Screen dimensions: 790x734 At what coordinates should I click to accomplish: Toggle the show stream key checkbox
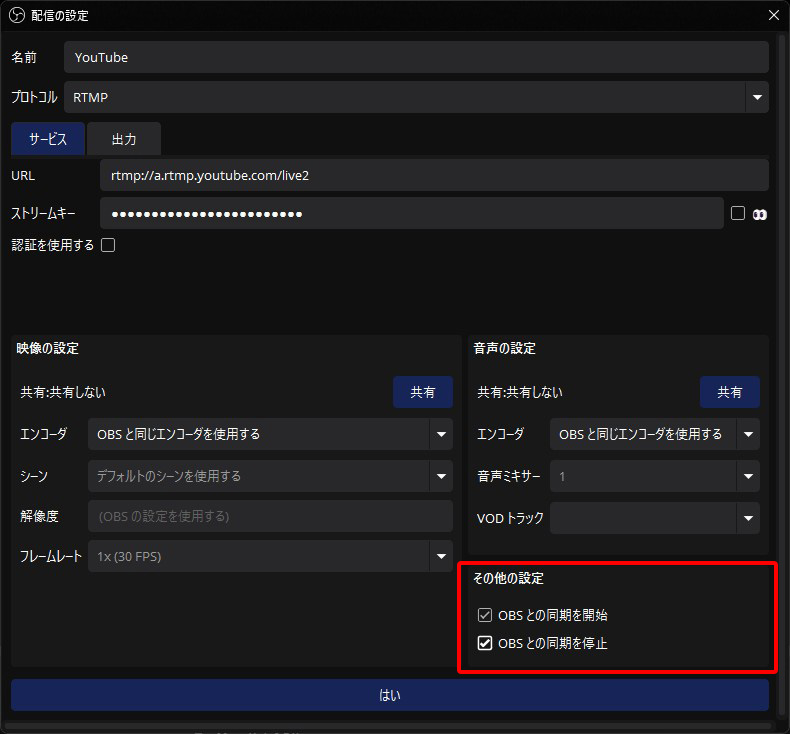click(x=738, y=214)
